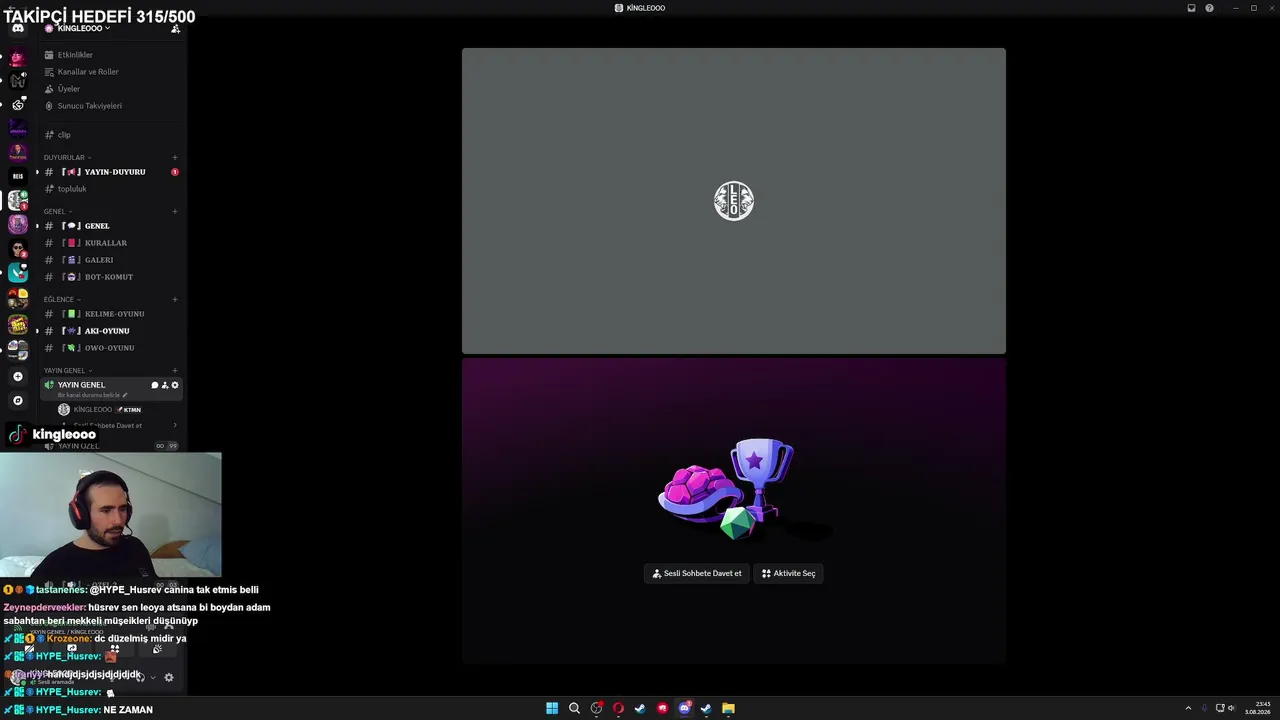The width and height of the screenshot is (1280, 720).
Task: Select the KINGLEOOO video tile
Action: tap(734, 201)
